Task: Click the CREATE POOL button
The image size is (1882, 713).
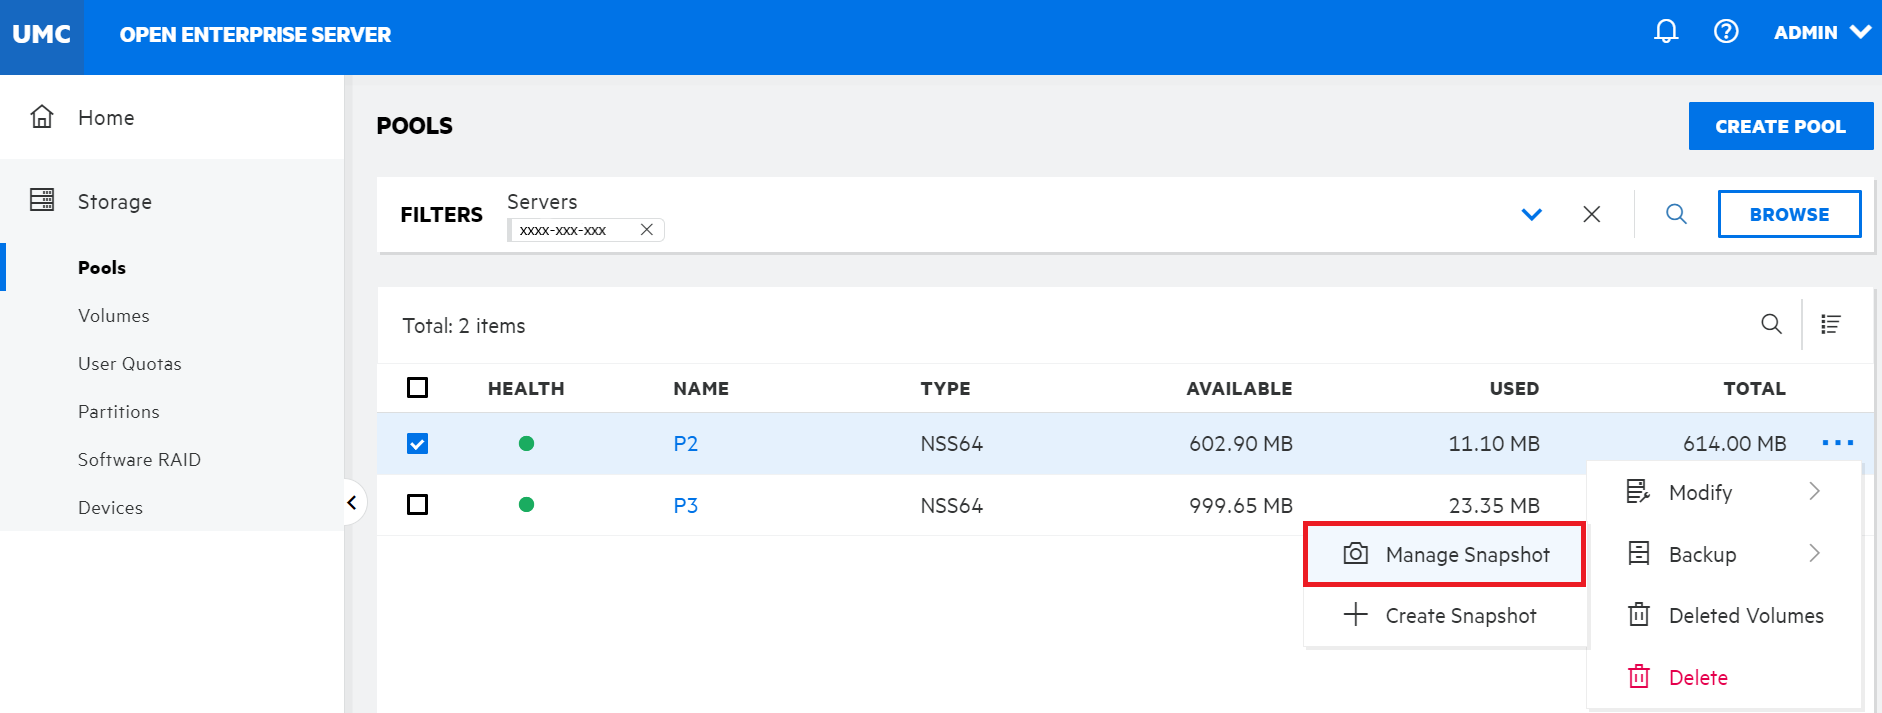Action: click(x=1780, y=126)
